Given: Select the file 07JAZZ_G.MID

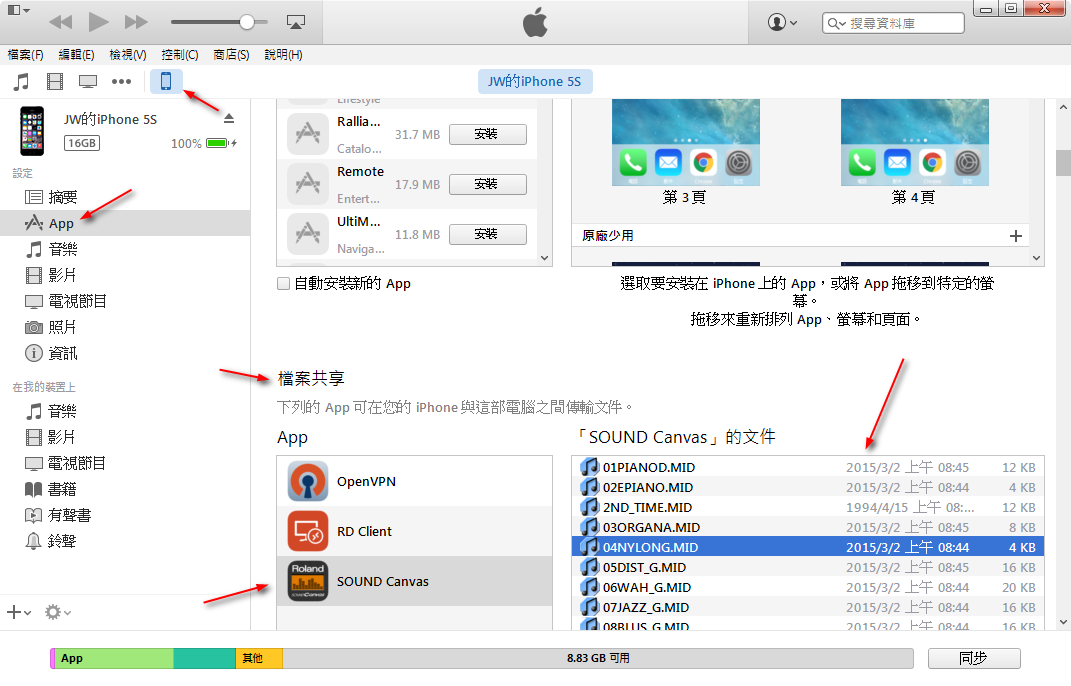Looking at the screenshot, I should (808, 607).
